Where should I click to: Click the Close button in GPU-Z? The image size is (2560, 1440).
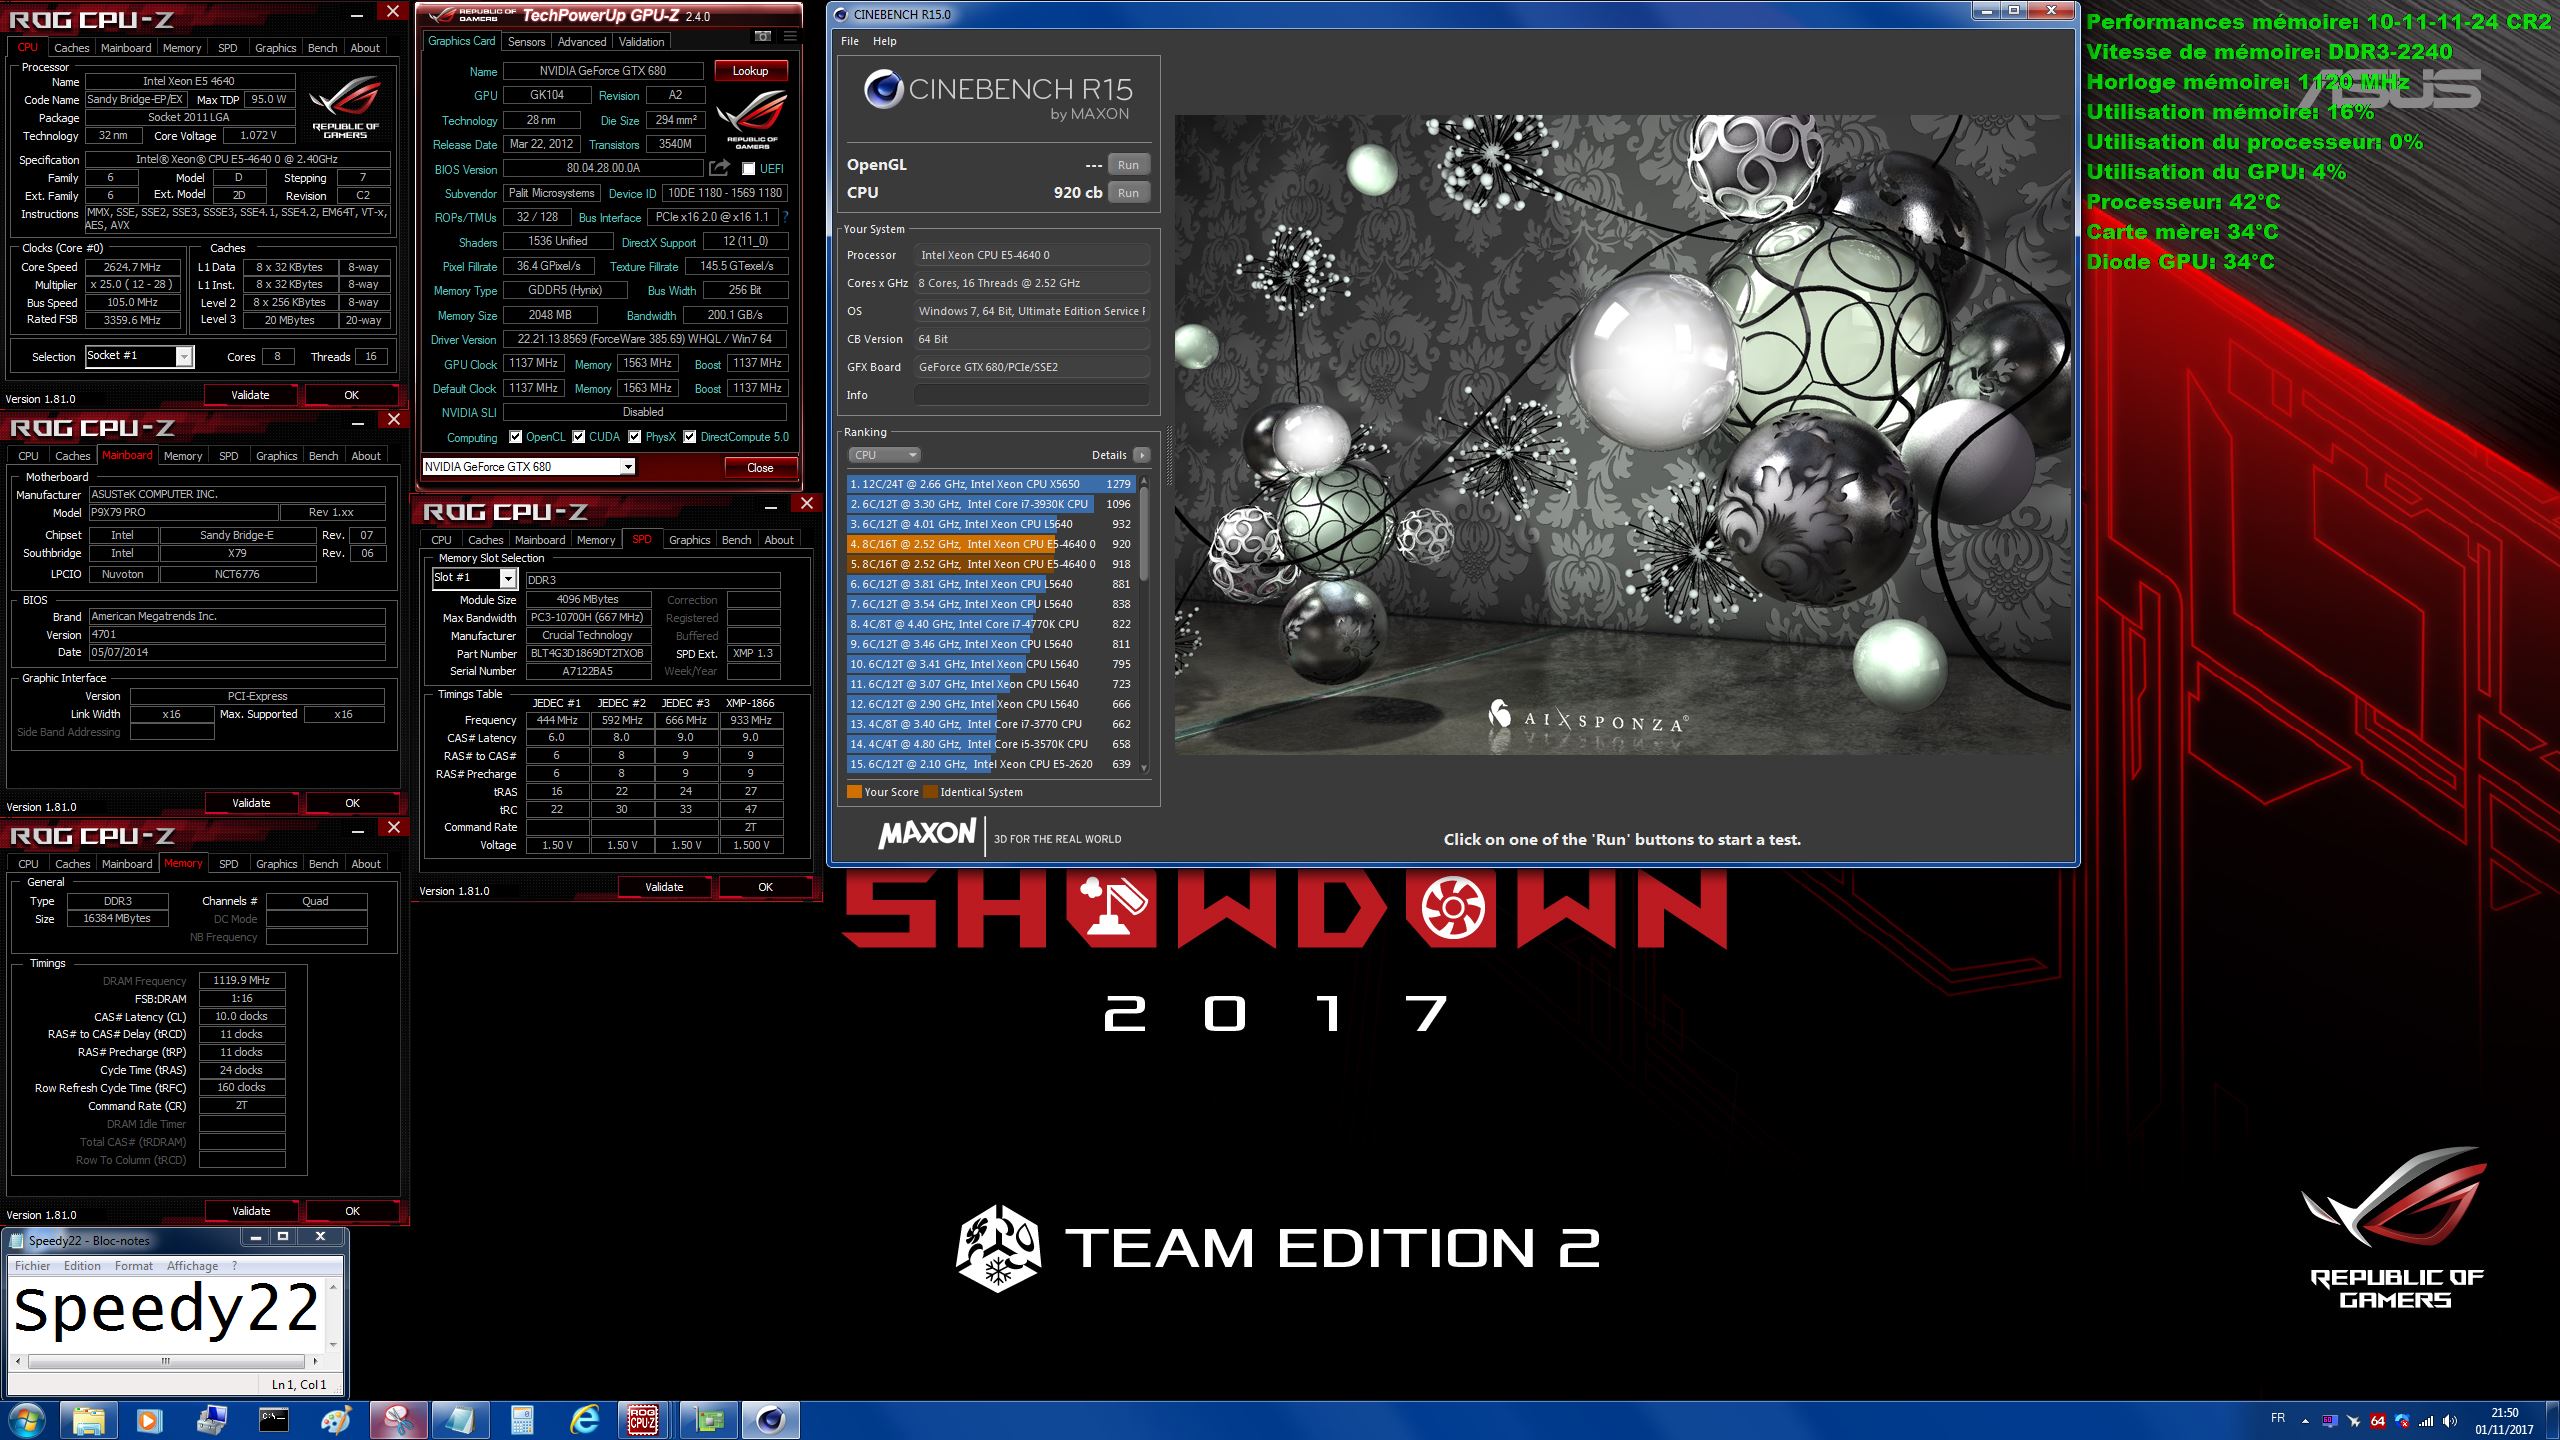[760, 468]
